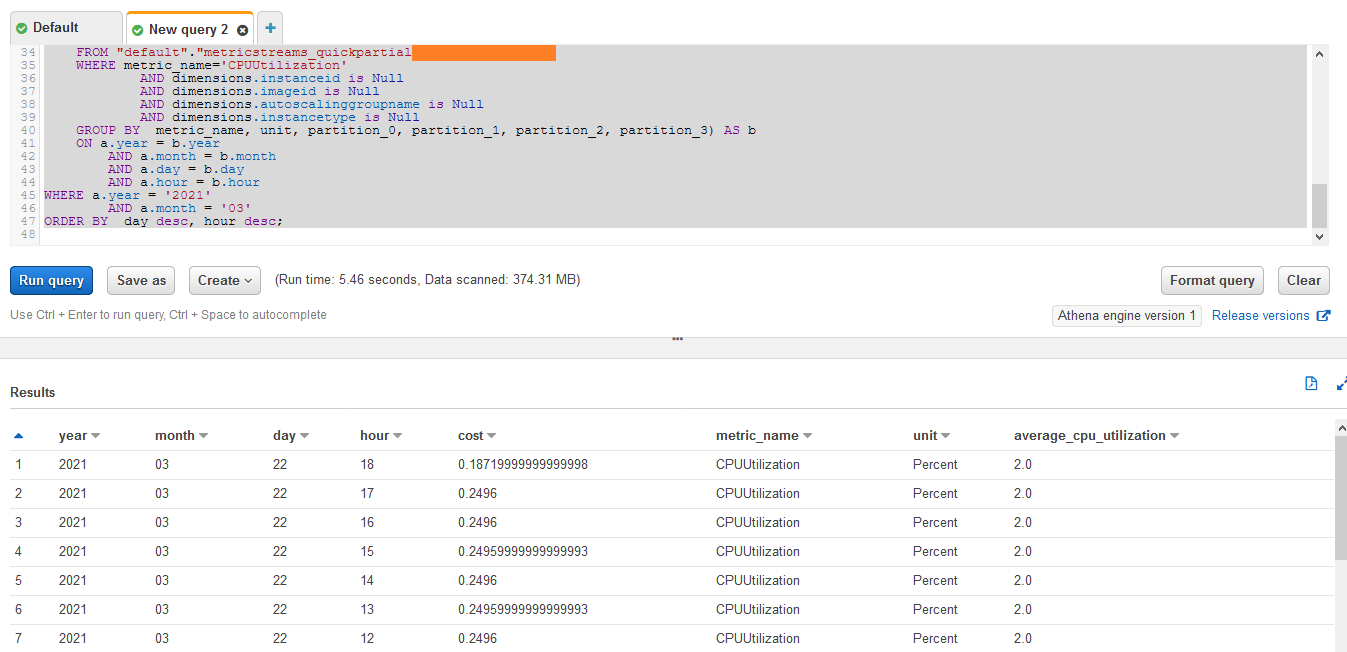Download query results using file icon
This screenshot has height=652, width=1347.
click(x=1311, y=383)
